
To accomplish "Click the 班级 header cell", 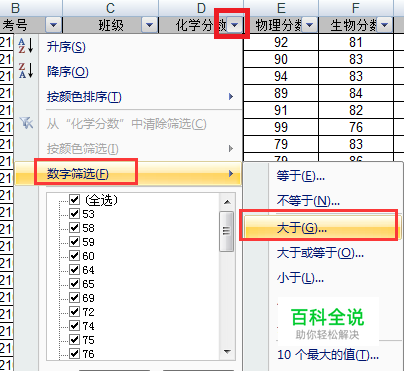I will [x=110, y=25].
